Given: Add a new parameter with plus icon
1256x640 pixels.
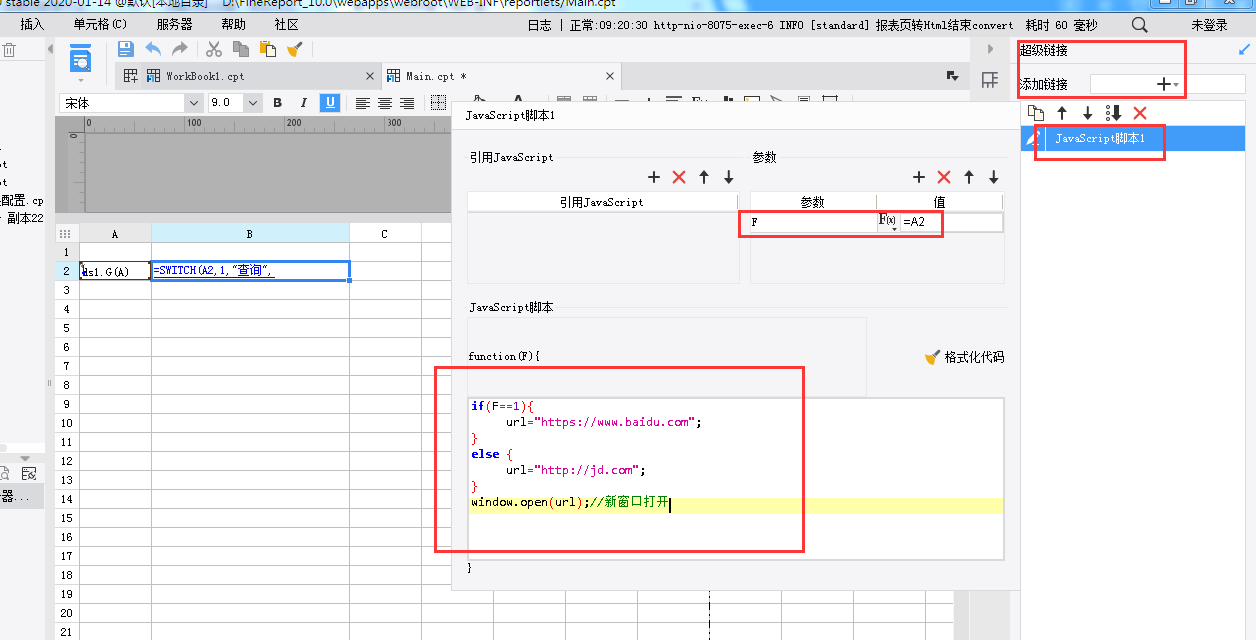Looking at the screenshot, I should [919, 177].
